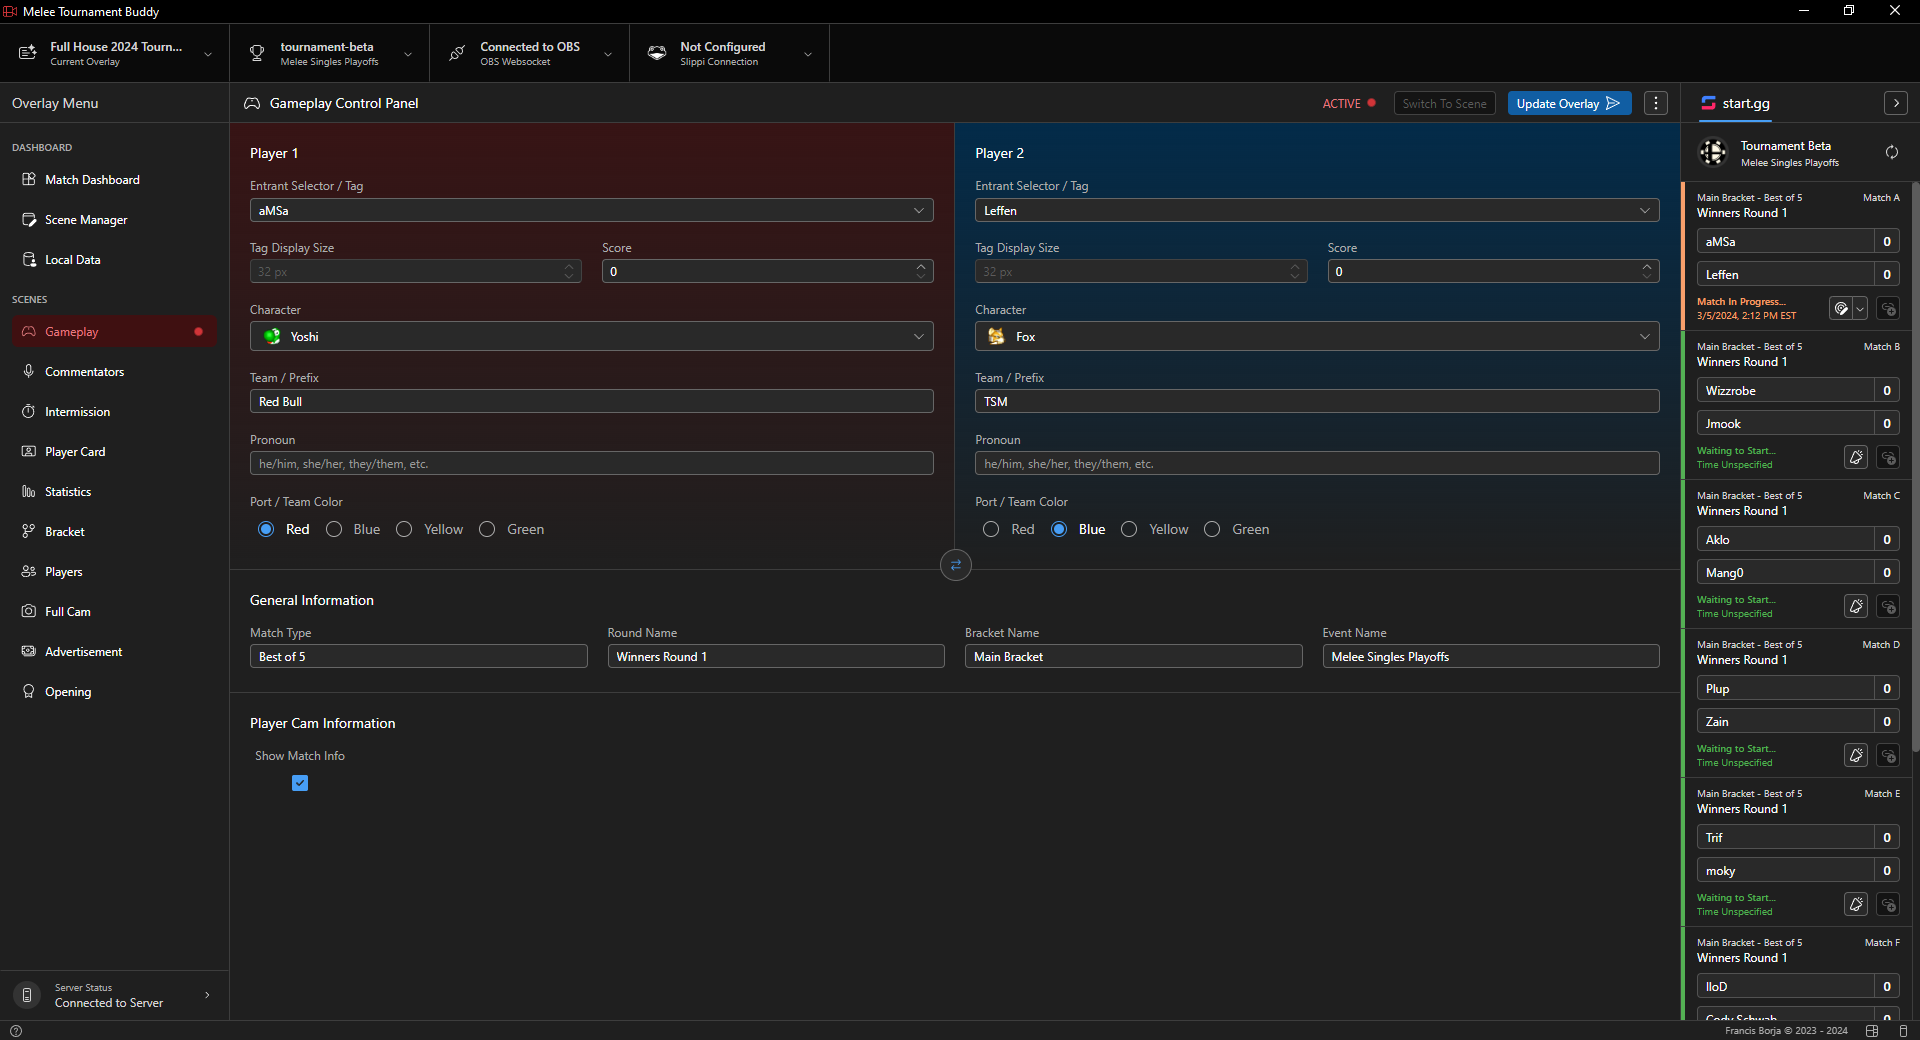Viewport: 1920px width, 1040px height.
Task: Click the Match A edit match icon
Action: (1841, 309)
